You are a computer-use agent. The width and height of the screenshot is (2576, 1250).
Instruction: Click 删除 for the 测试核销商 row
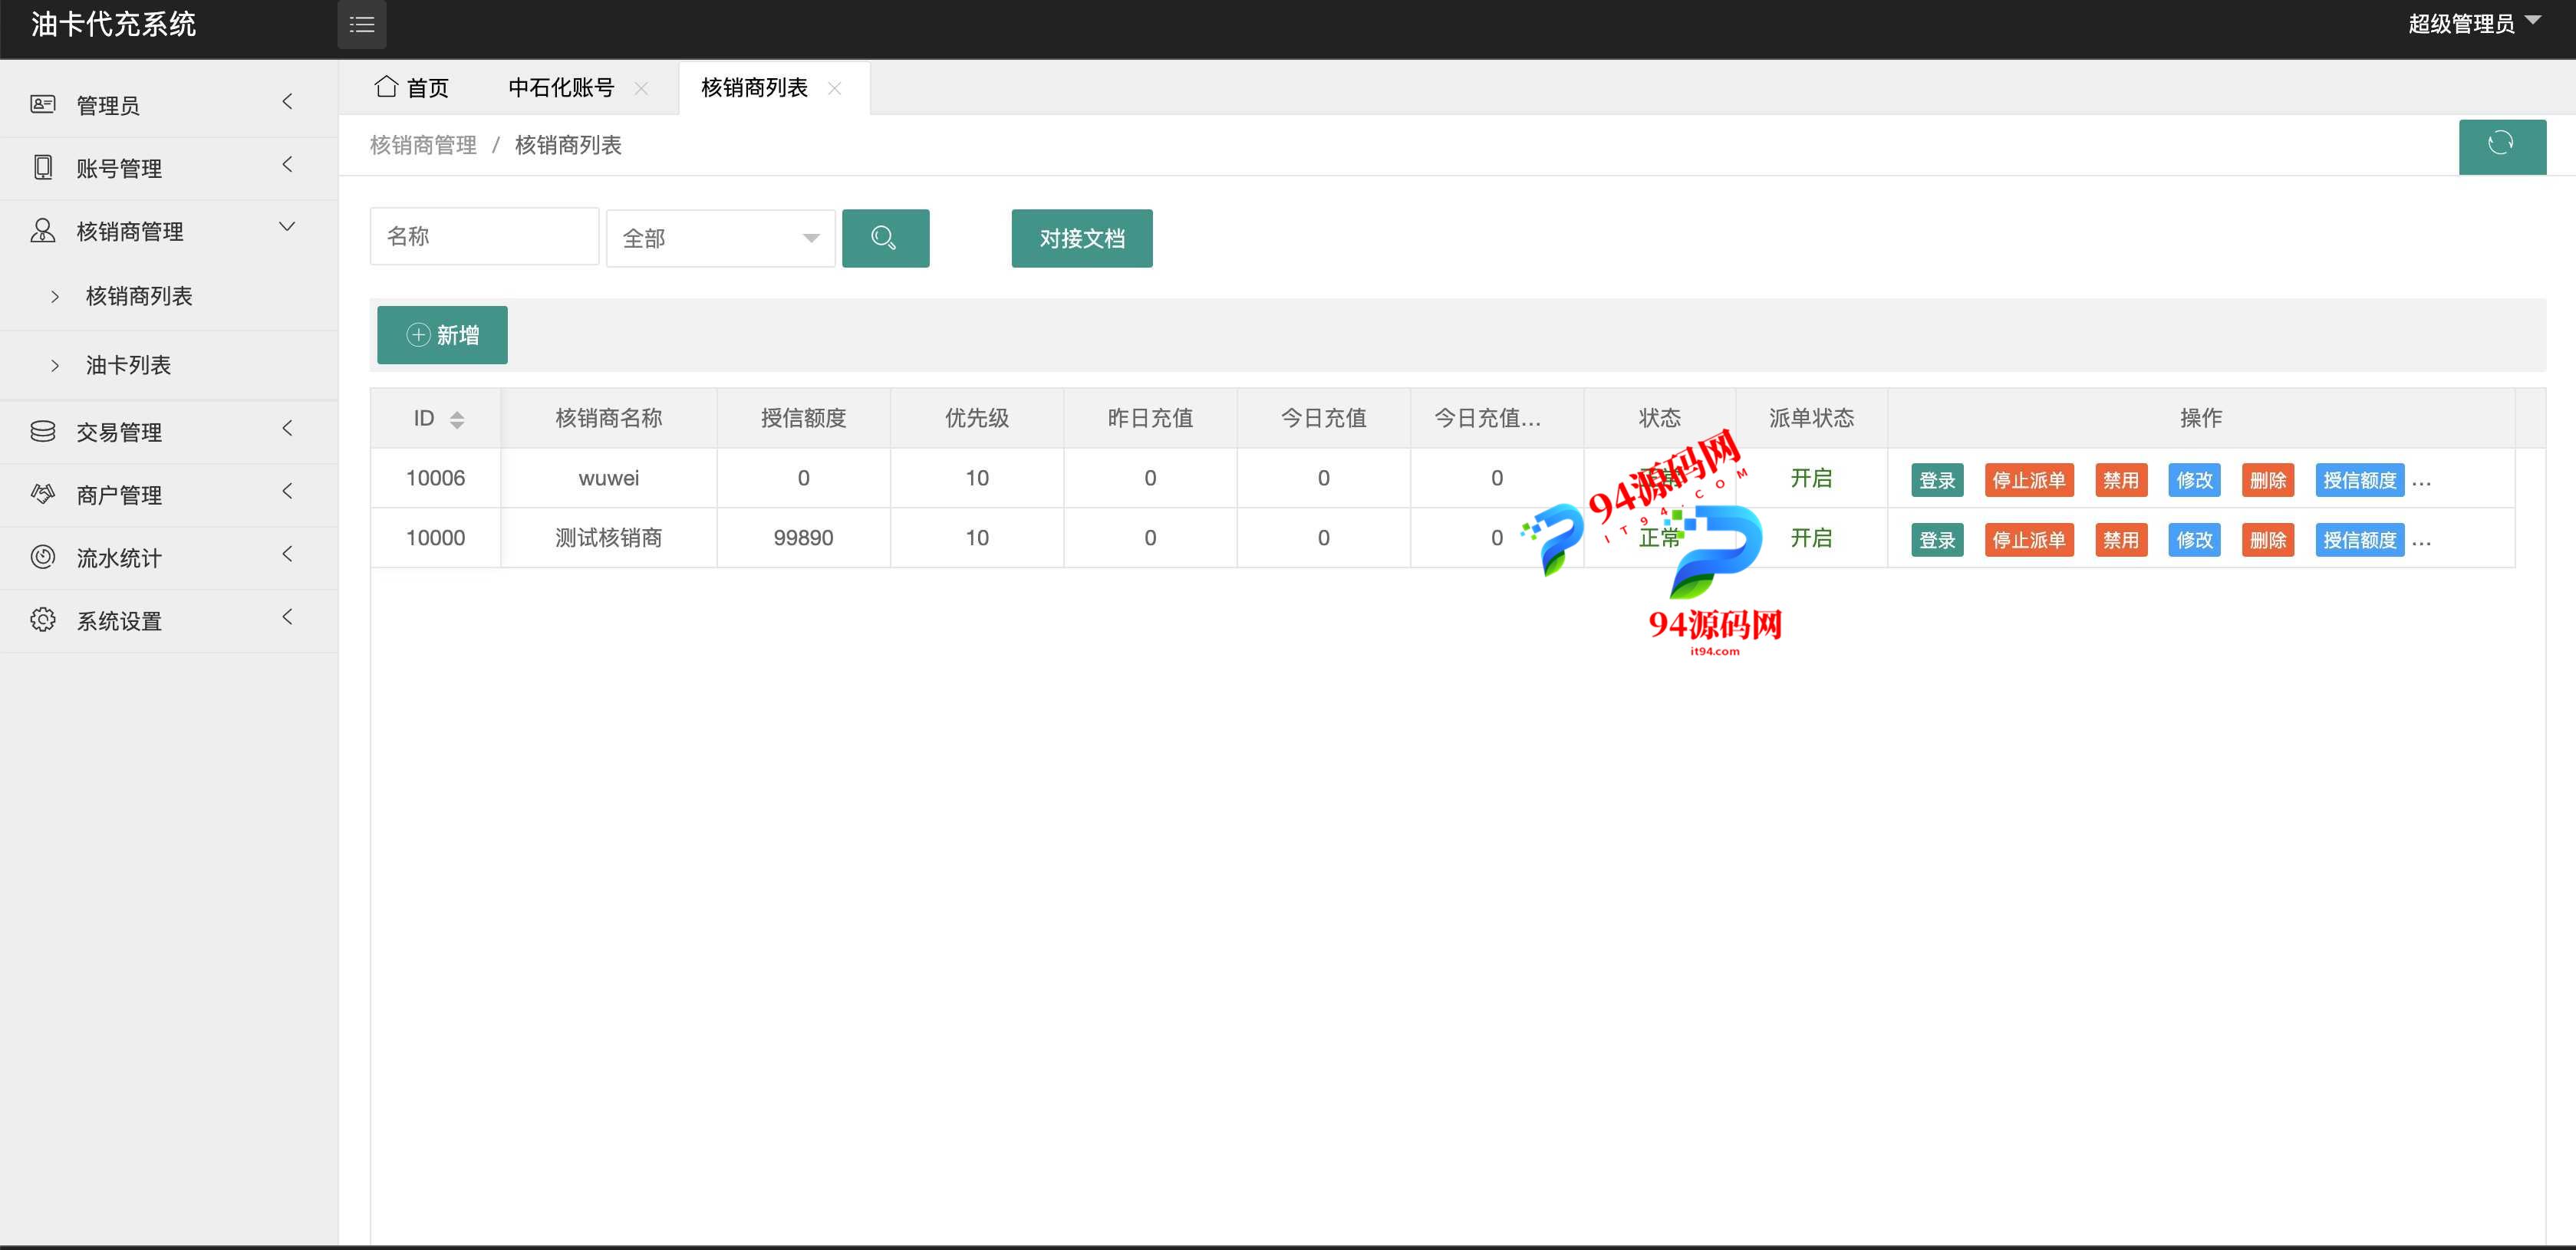(x=2268, y=540)
